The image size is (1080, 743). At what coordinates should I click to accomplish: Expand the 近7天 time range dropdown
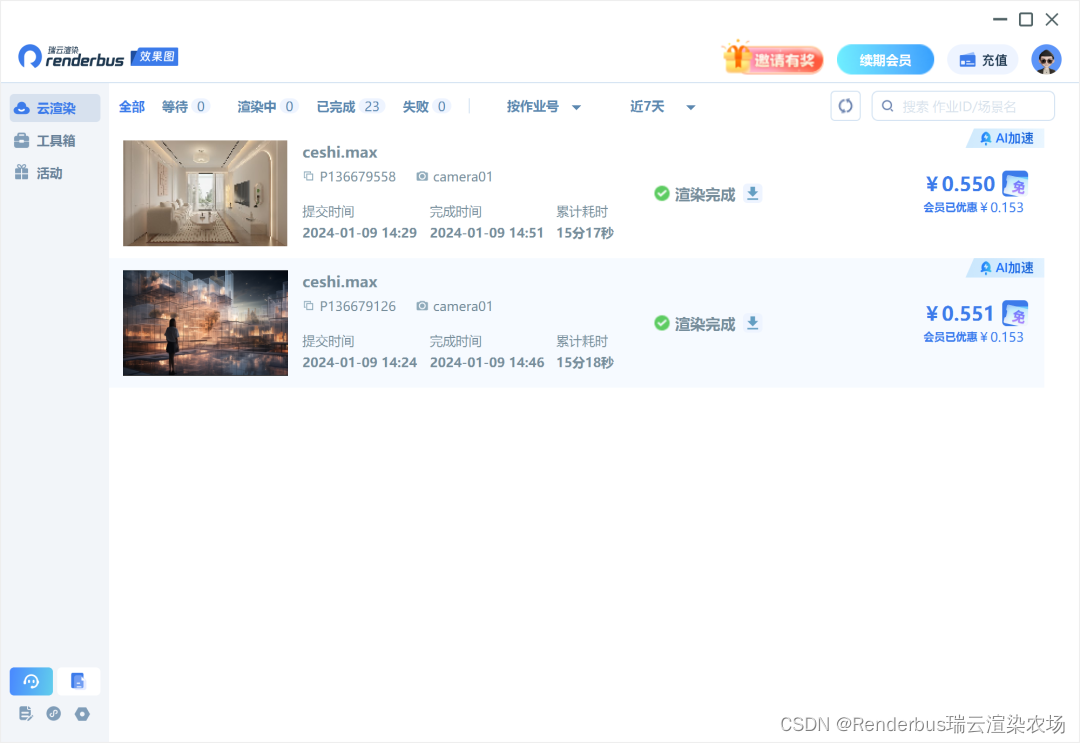[663, 107]
